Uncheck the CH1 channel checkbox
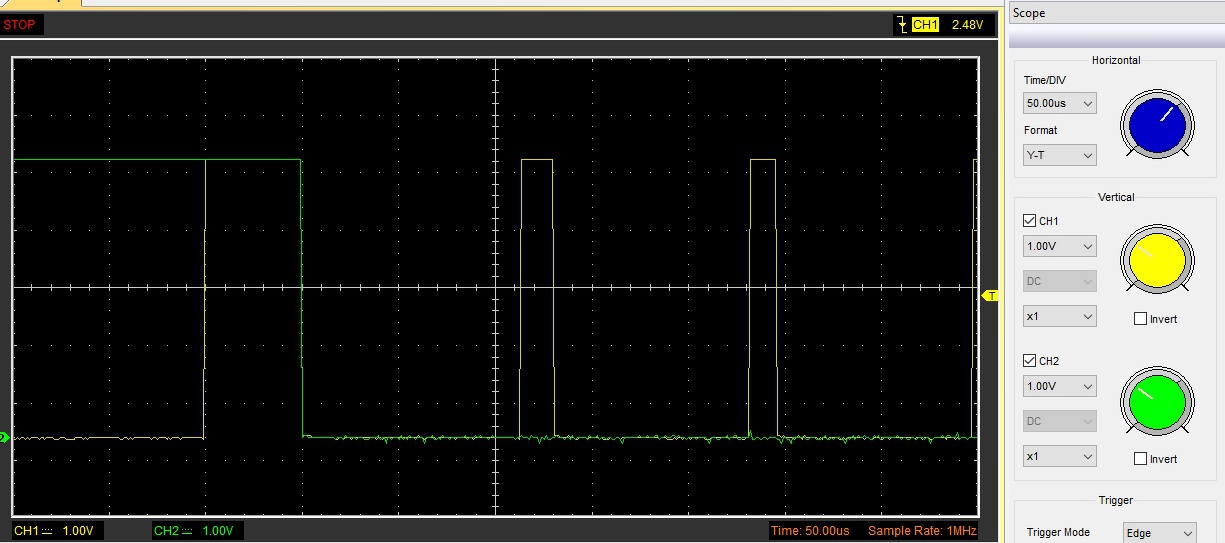This screenshot has height=543, width=1225. click(x=1030, y=221)
